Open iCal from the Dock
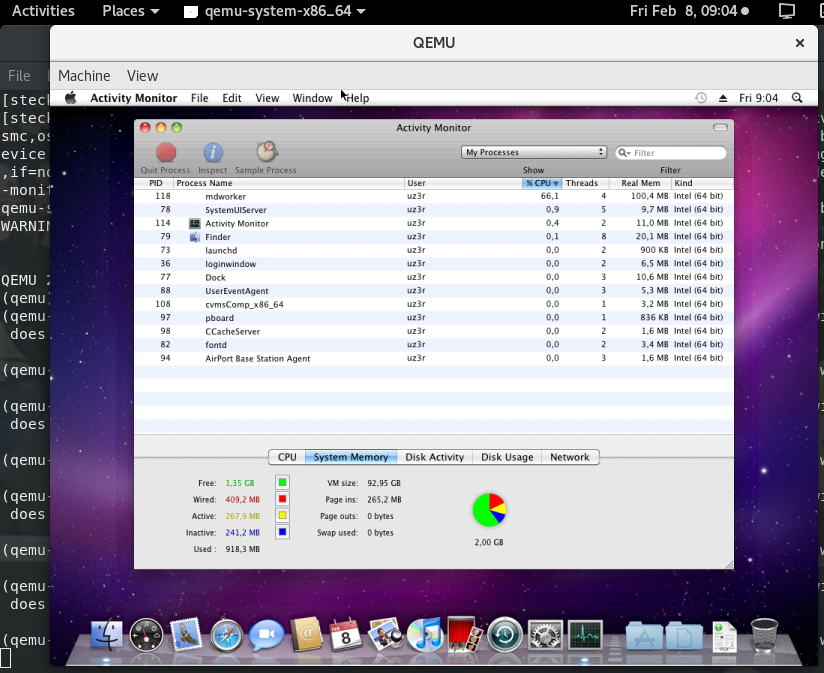The height and width of the screenshot is (673, 824). 345,635
